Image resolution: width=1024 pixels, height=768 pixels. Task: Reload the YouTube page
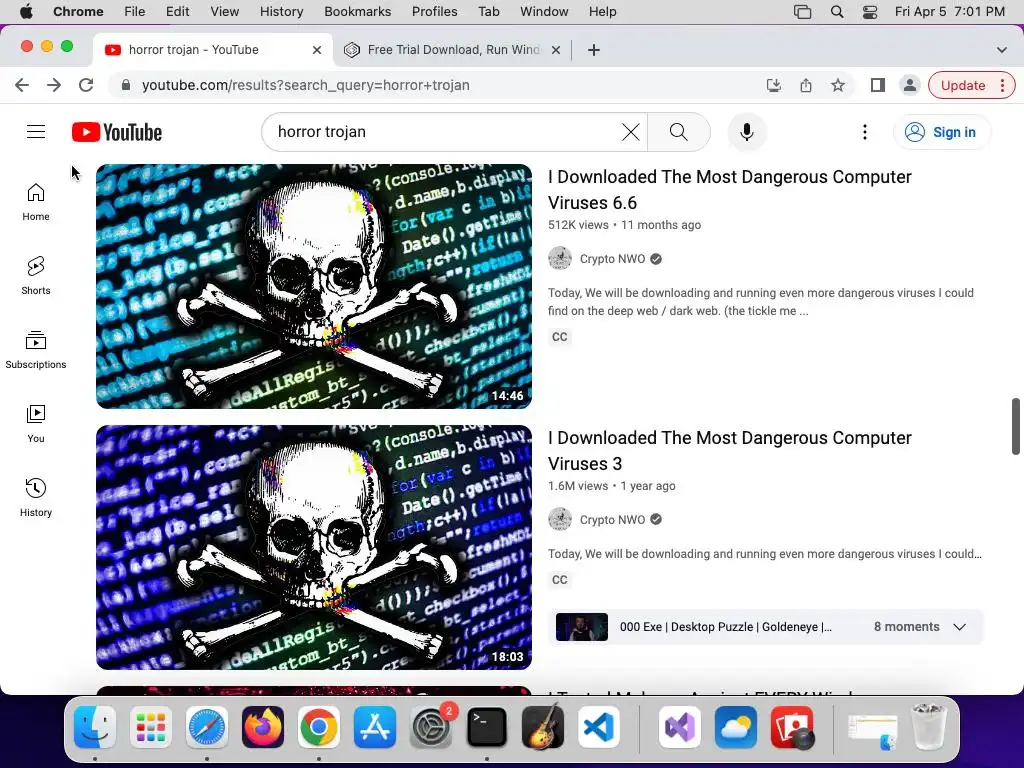click(86, 85)
